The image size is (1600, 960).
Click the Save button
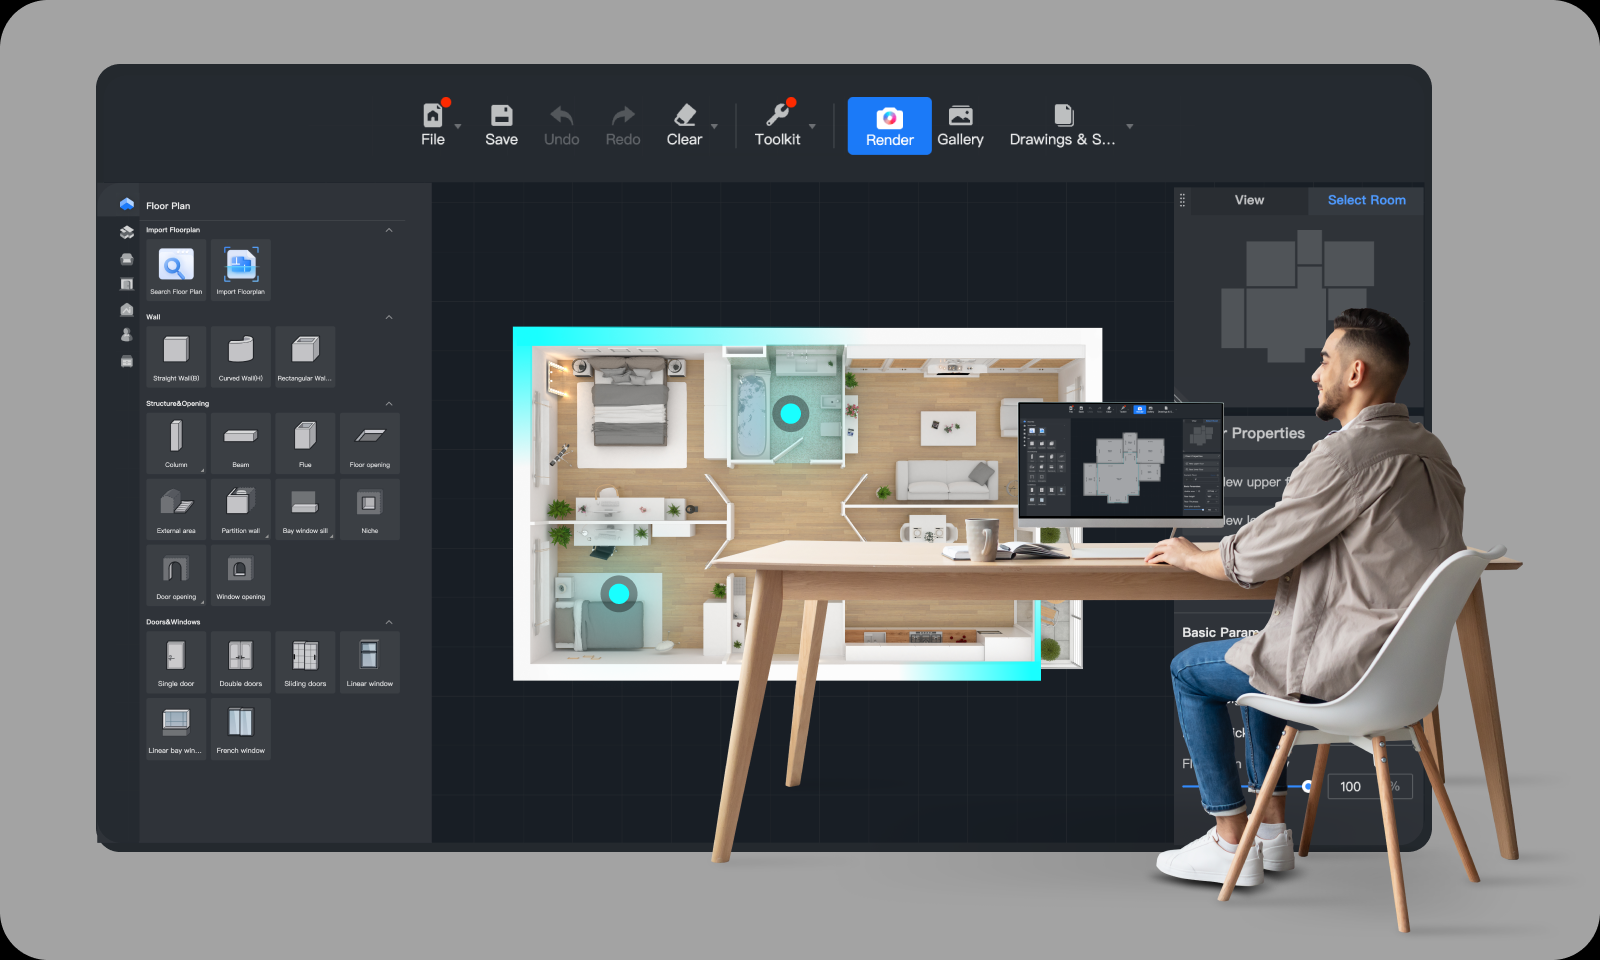[501, 124]
